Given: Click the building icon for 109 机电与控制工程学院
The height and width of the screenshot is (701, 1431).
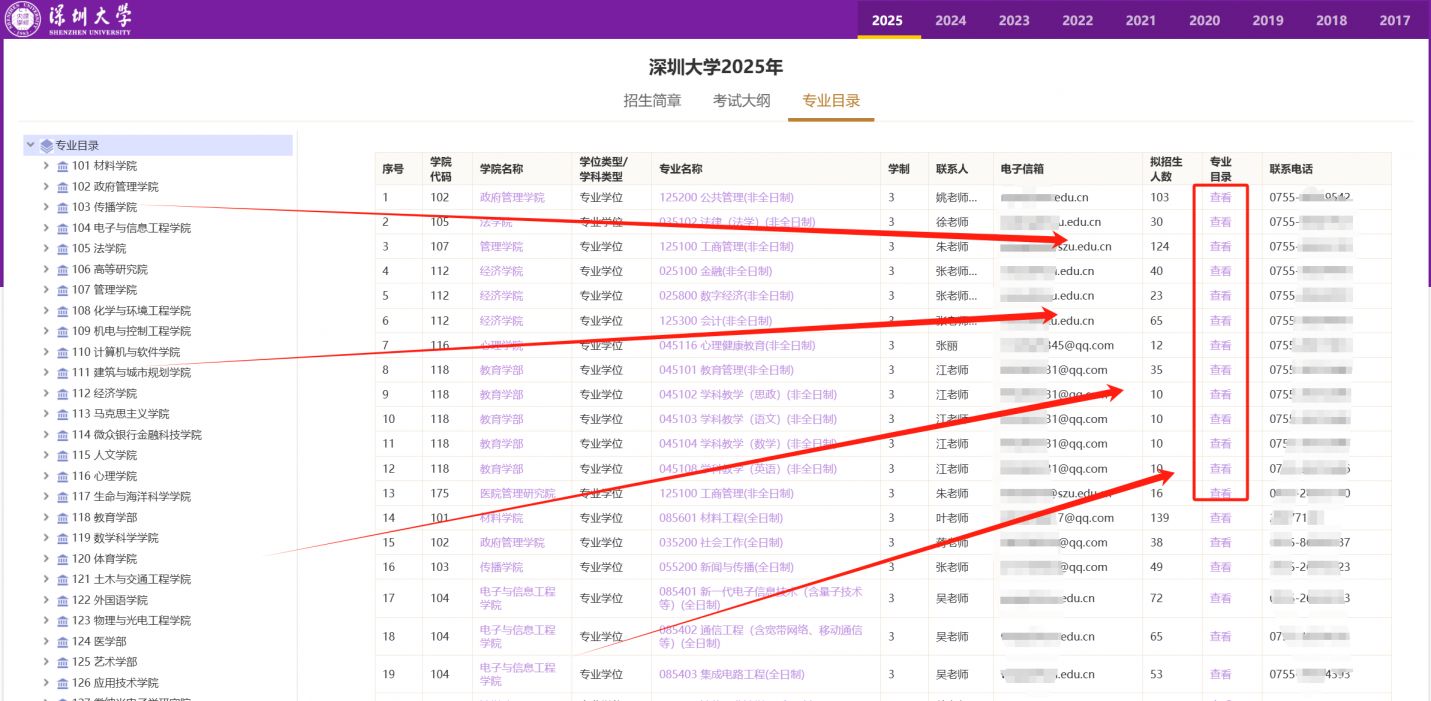Looking at the screenshot, I should point(63,332).
